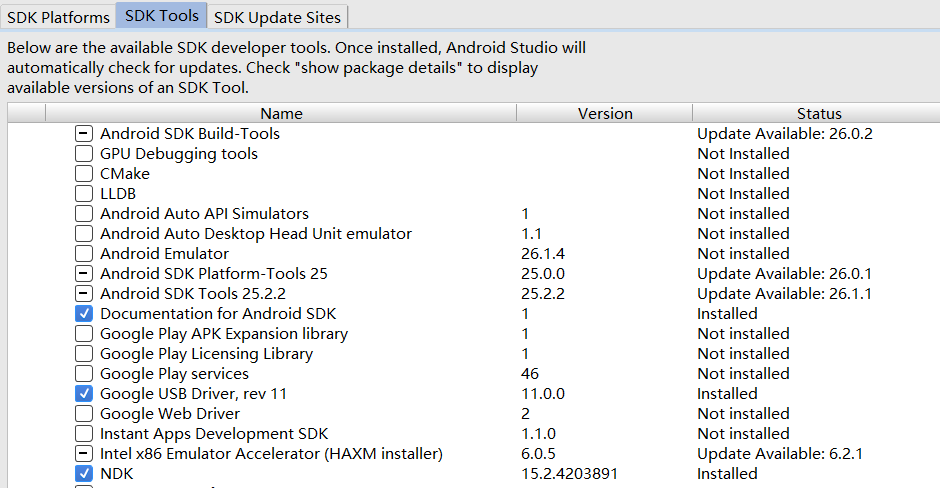940x488 pixels.
Task: Sort by the Status column header
Action: [819, 113]
